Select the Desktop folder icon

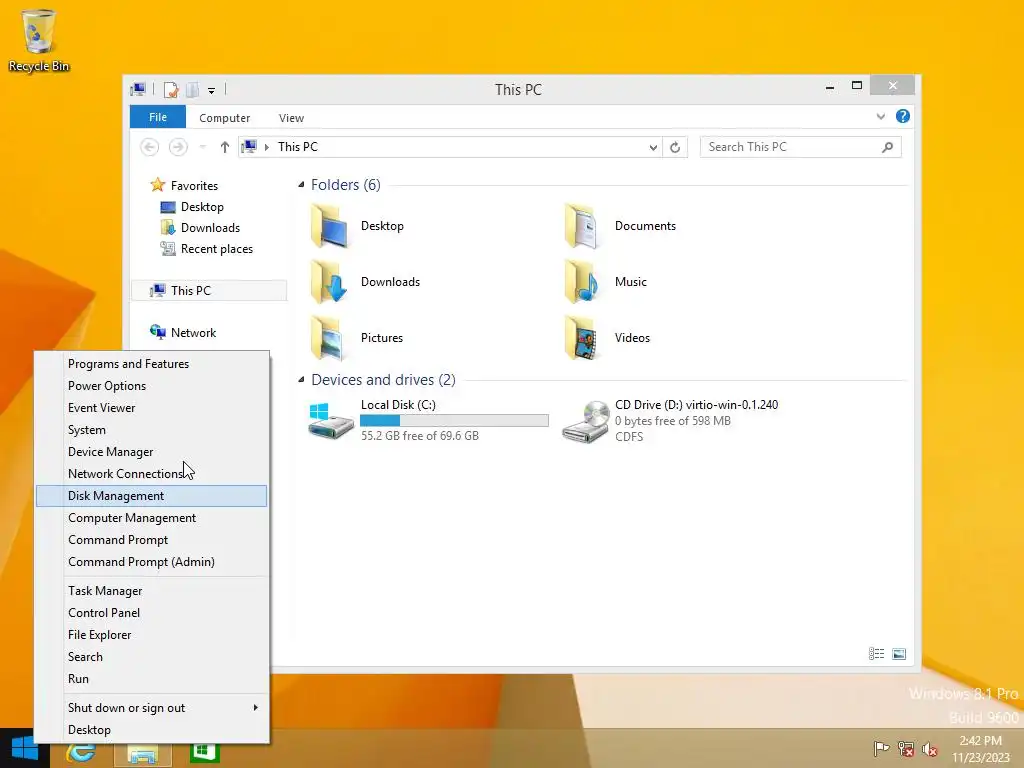point(328,226)
